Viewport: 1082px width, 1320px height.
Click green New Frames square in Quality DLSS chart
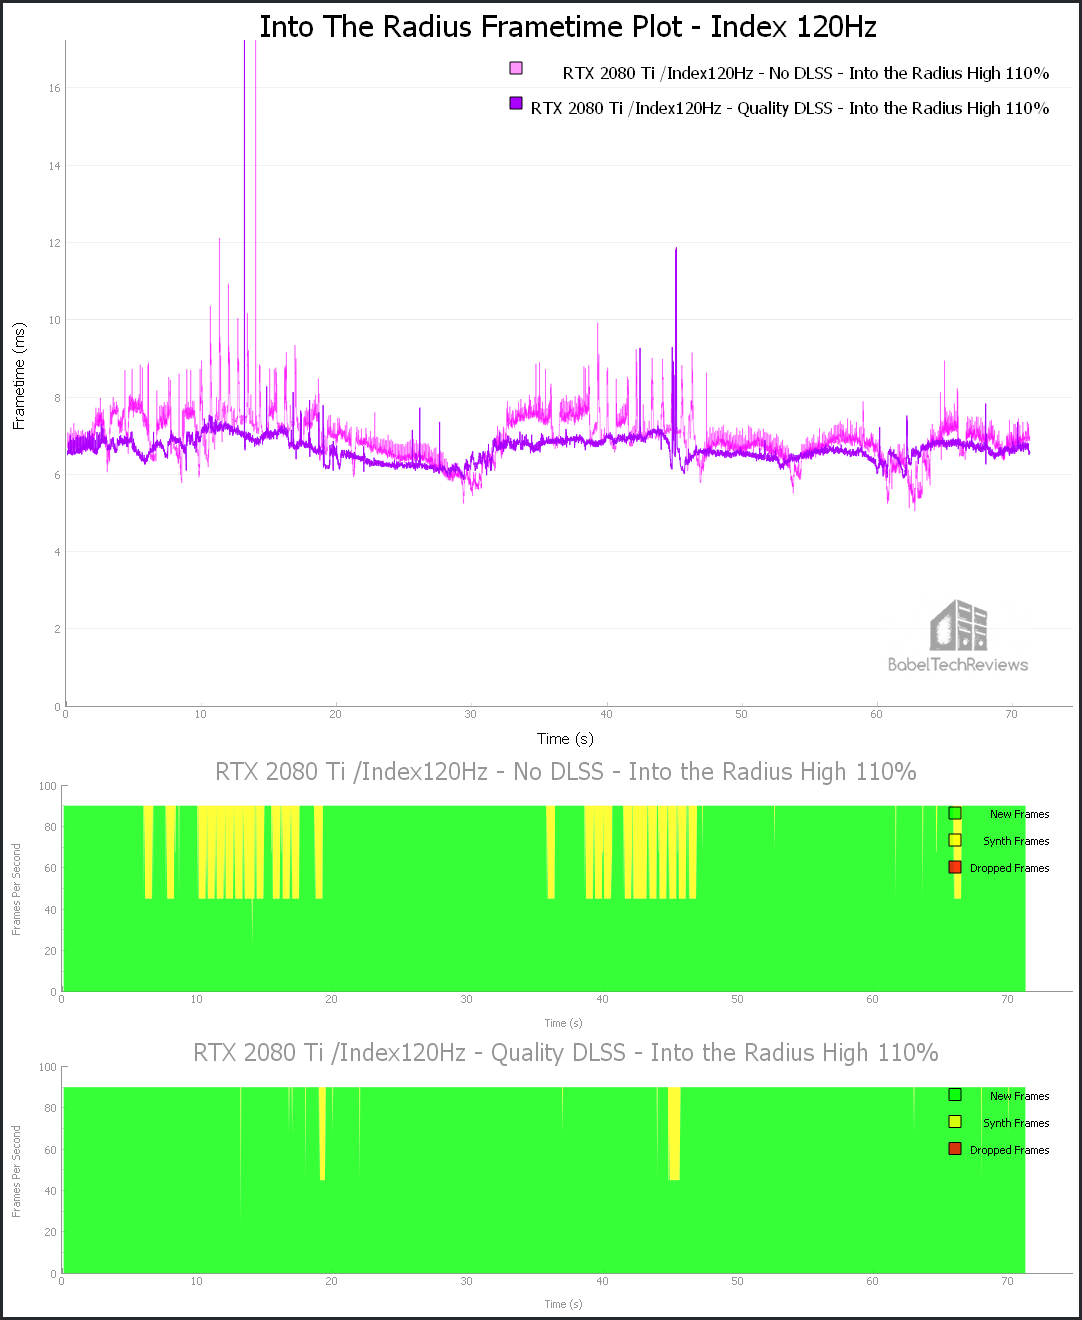click(955, 1096)
